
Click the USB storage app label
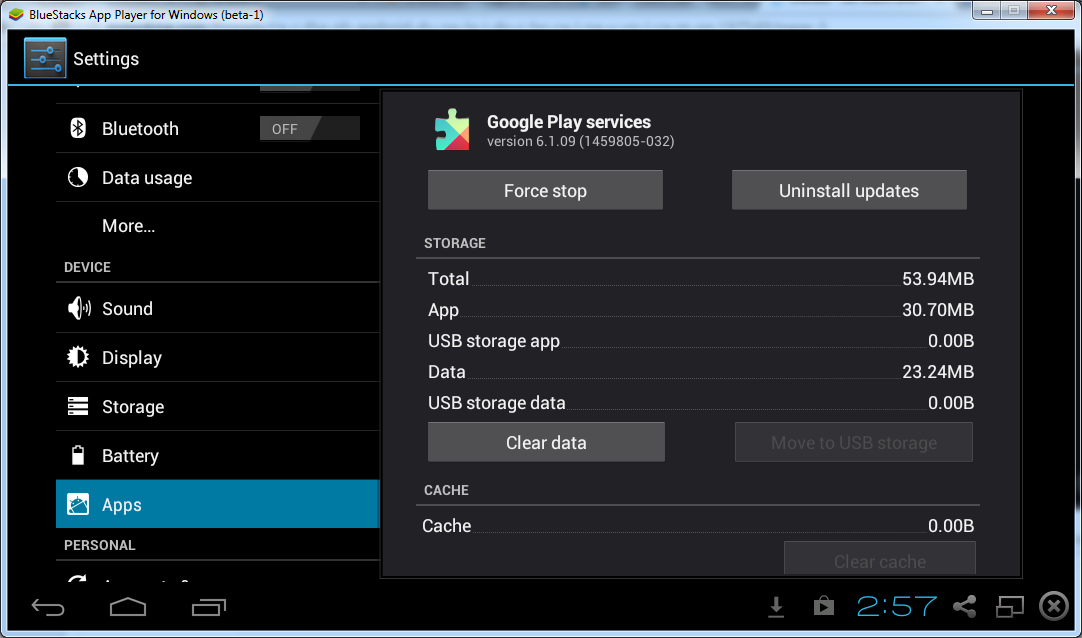click(x=493, y=341)
